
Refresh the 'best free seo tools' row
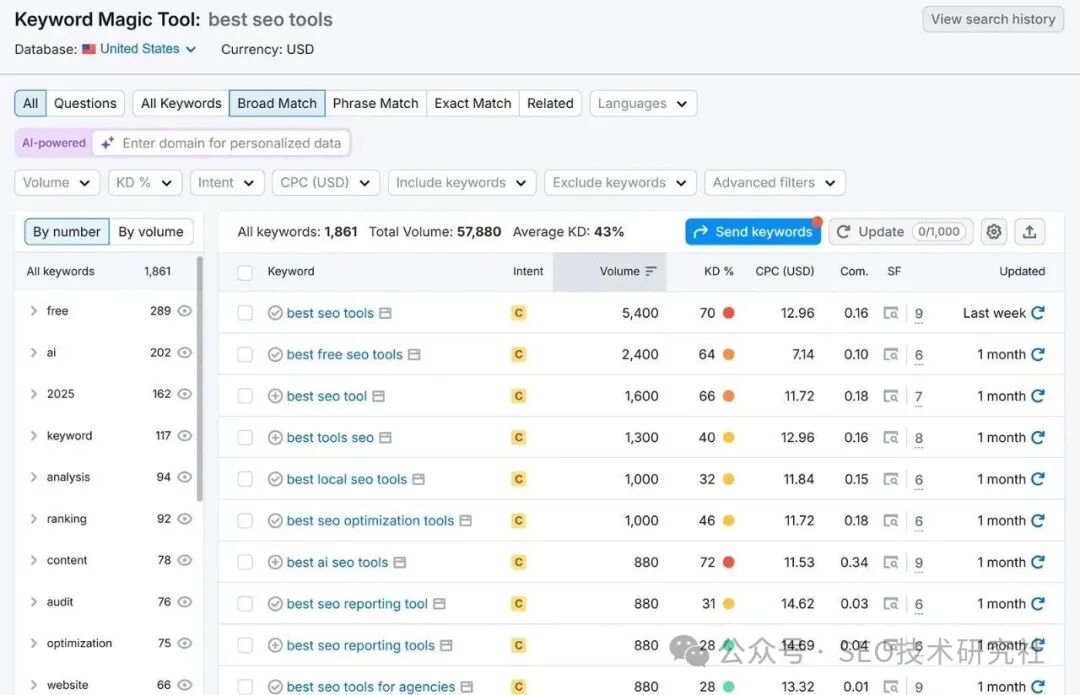point(1038,354)
